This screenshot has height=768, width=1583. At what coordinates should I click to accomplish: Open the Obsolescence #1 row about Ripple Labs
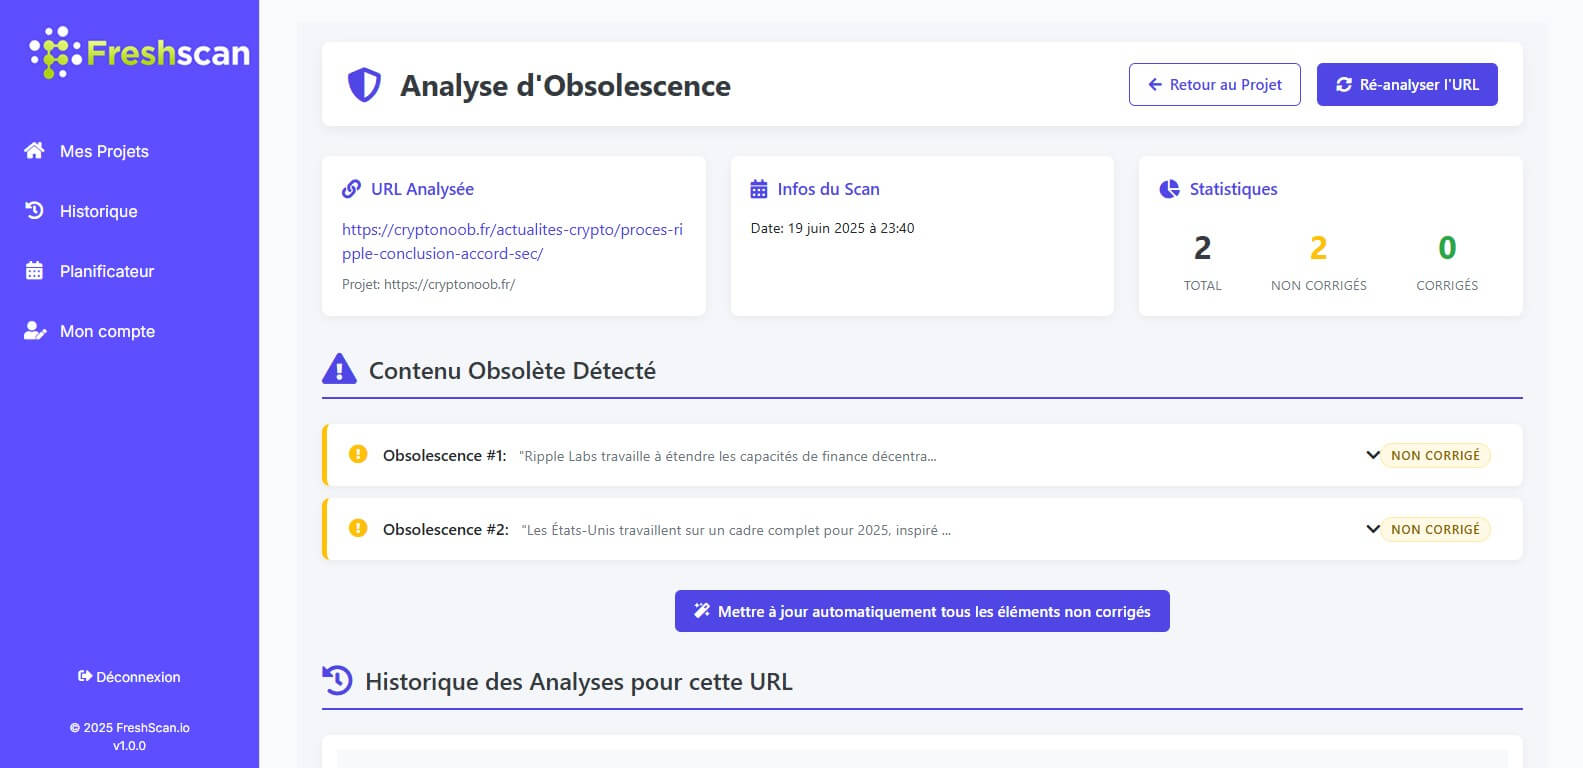[727, 456]
